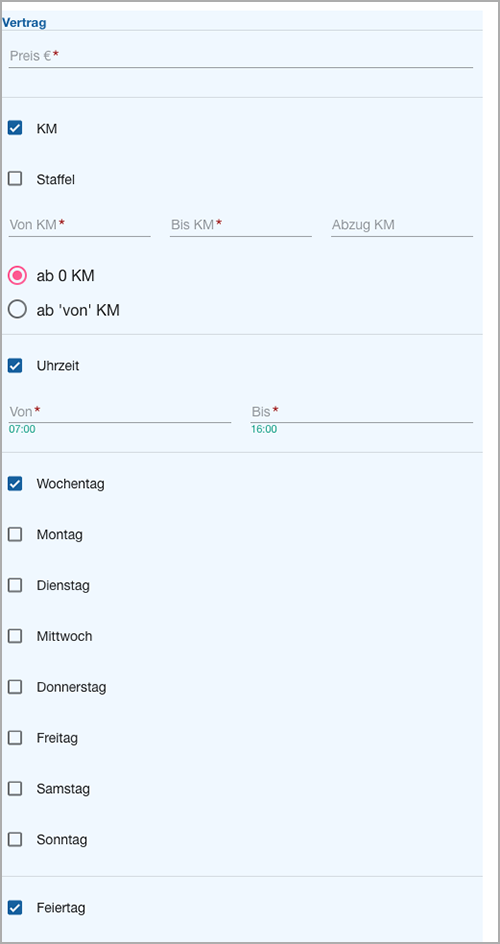Click the Von time field
Image resolution: width=500 pixels, height=944 pixels.
click(120, 412)
